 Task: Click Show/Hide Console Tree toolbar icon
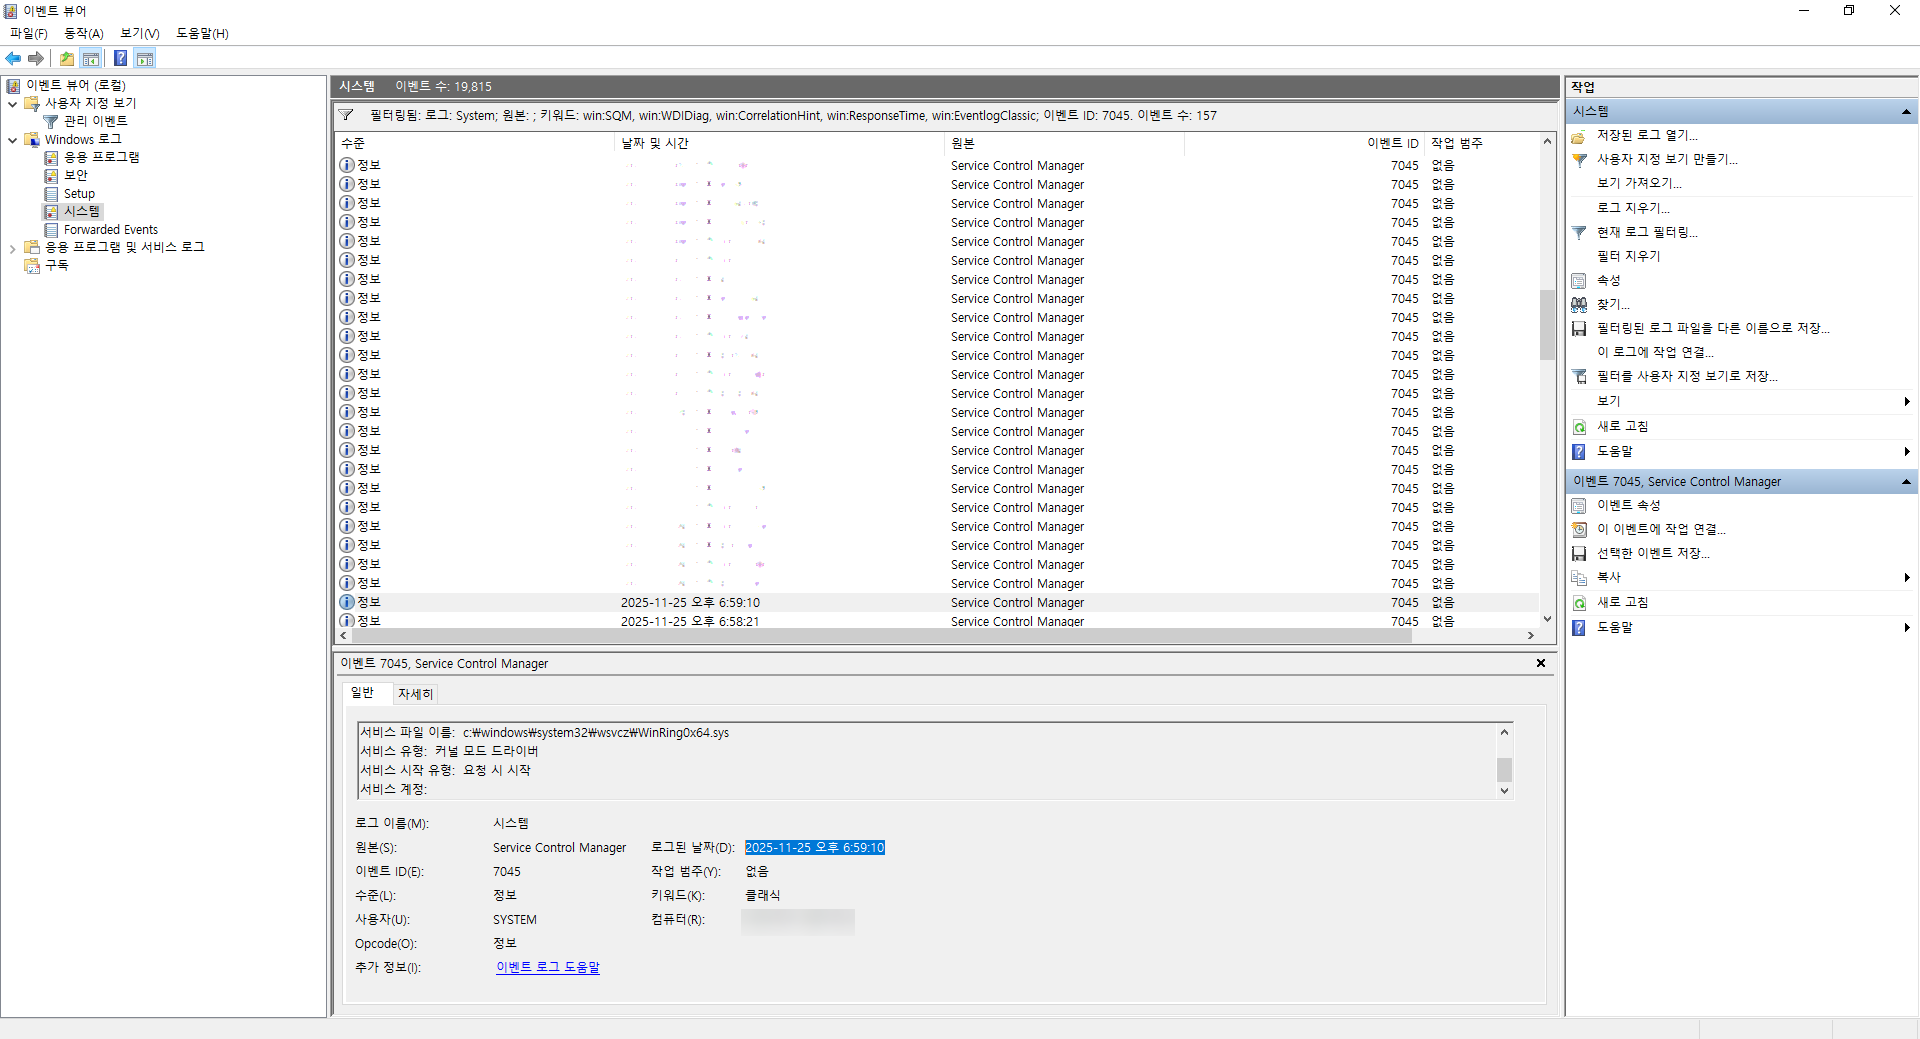coord(91,58)
